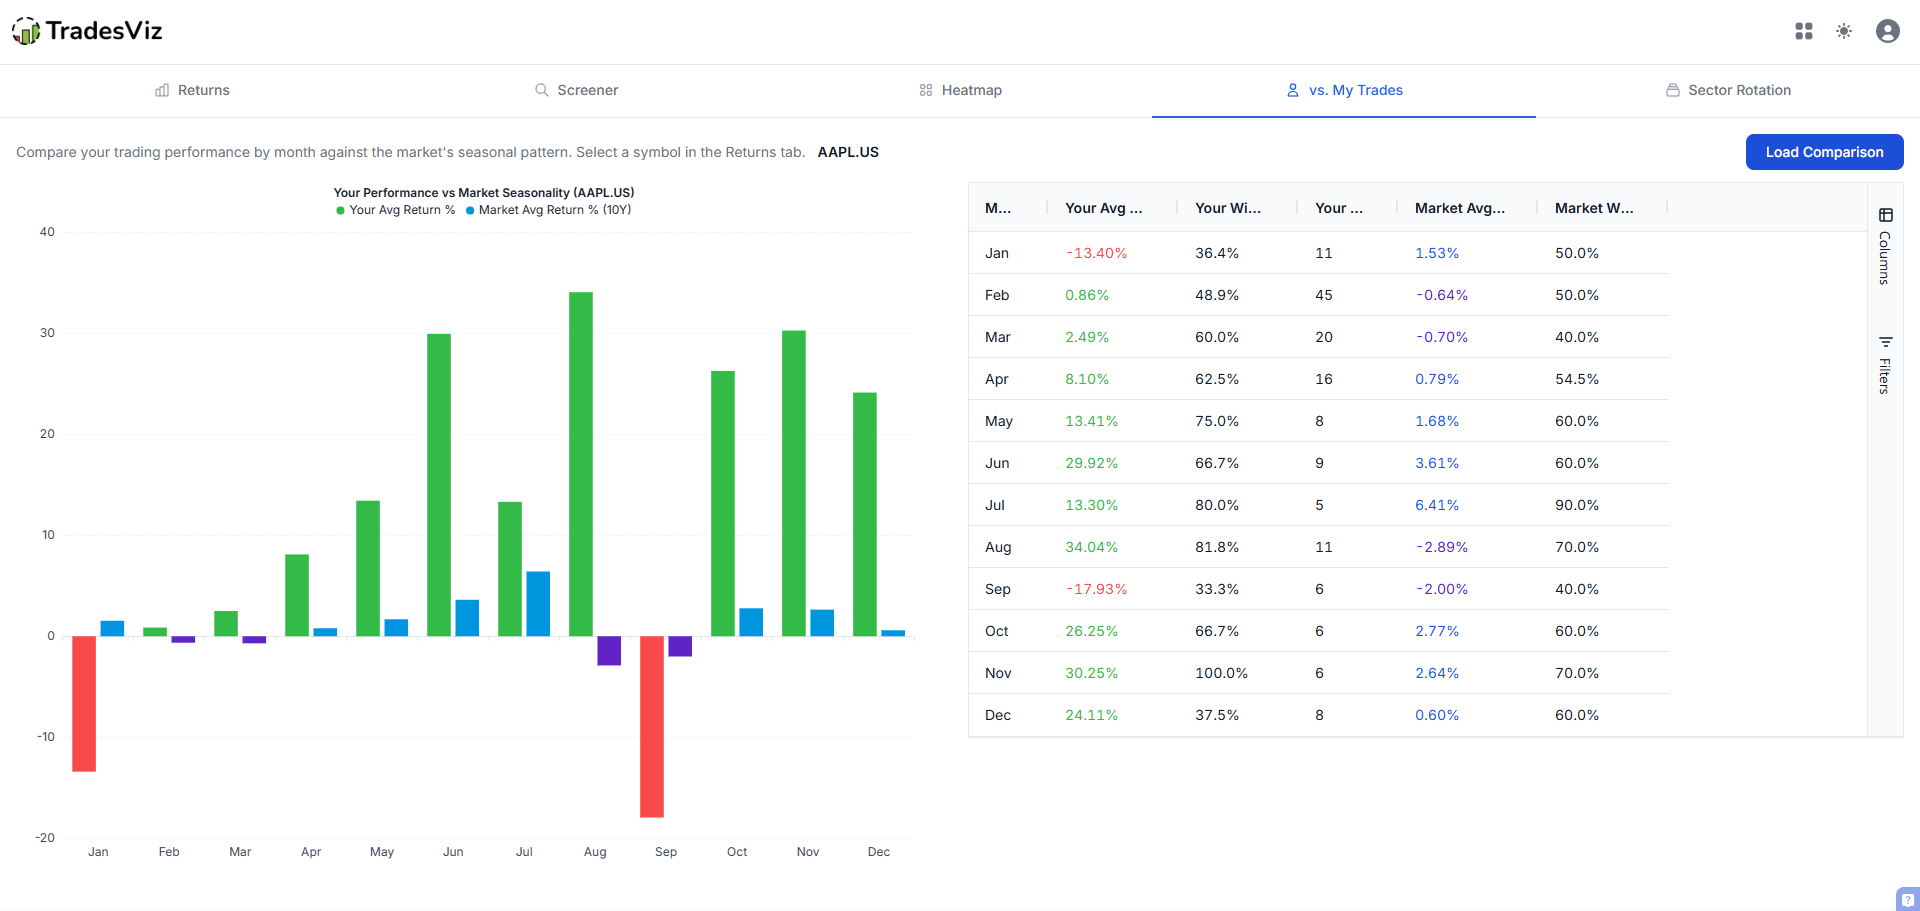1920x911 pixels.
Task: Switch to the Returns tab
Action: pos(192,90)
